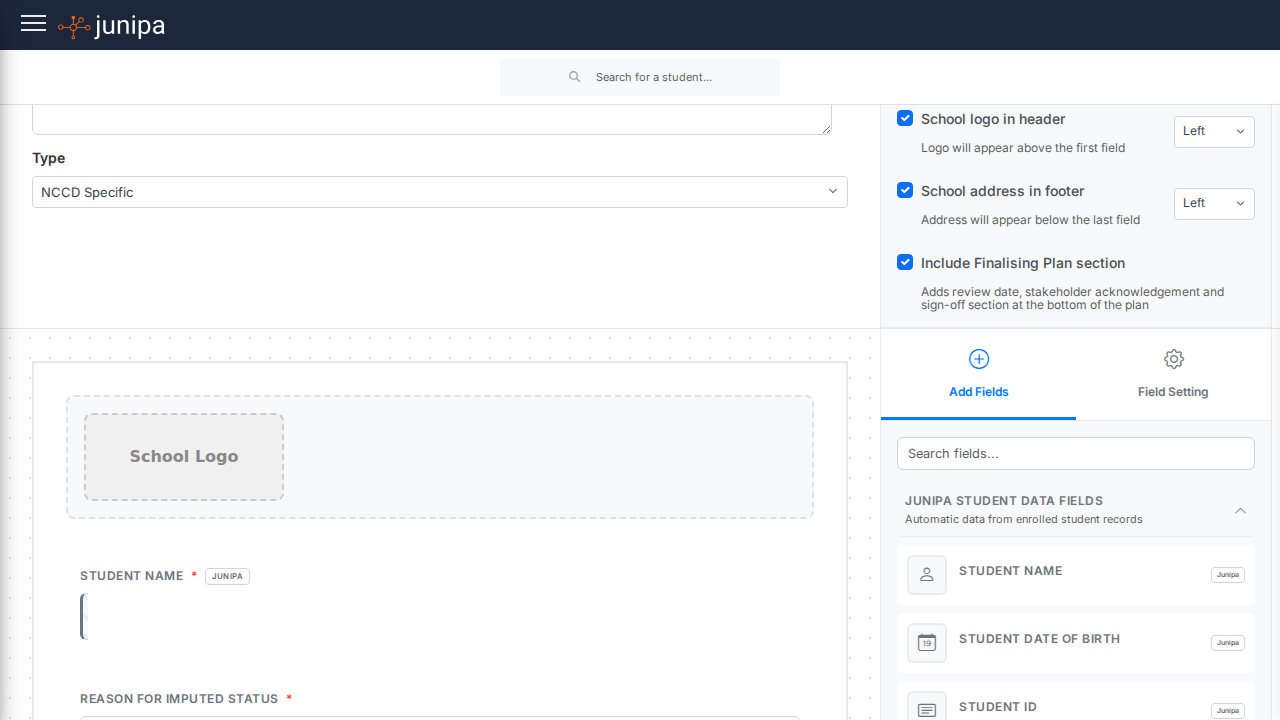Click the Field Setting gear icon
This screenshot has height=720, width=1280.
(x=1174, y=359)
